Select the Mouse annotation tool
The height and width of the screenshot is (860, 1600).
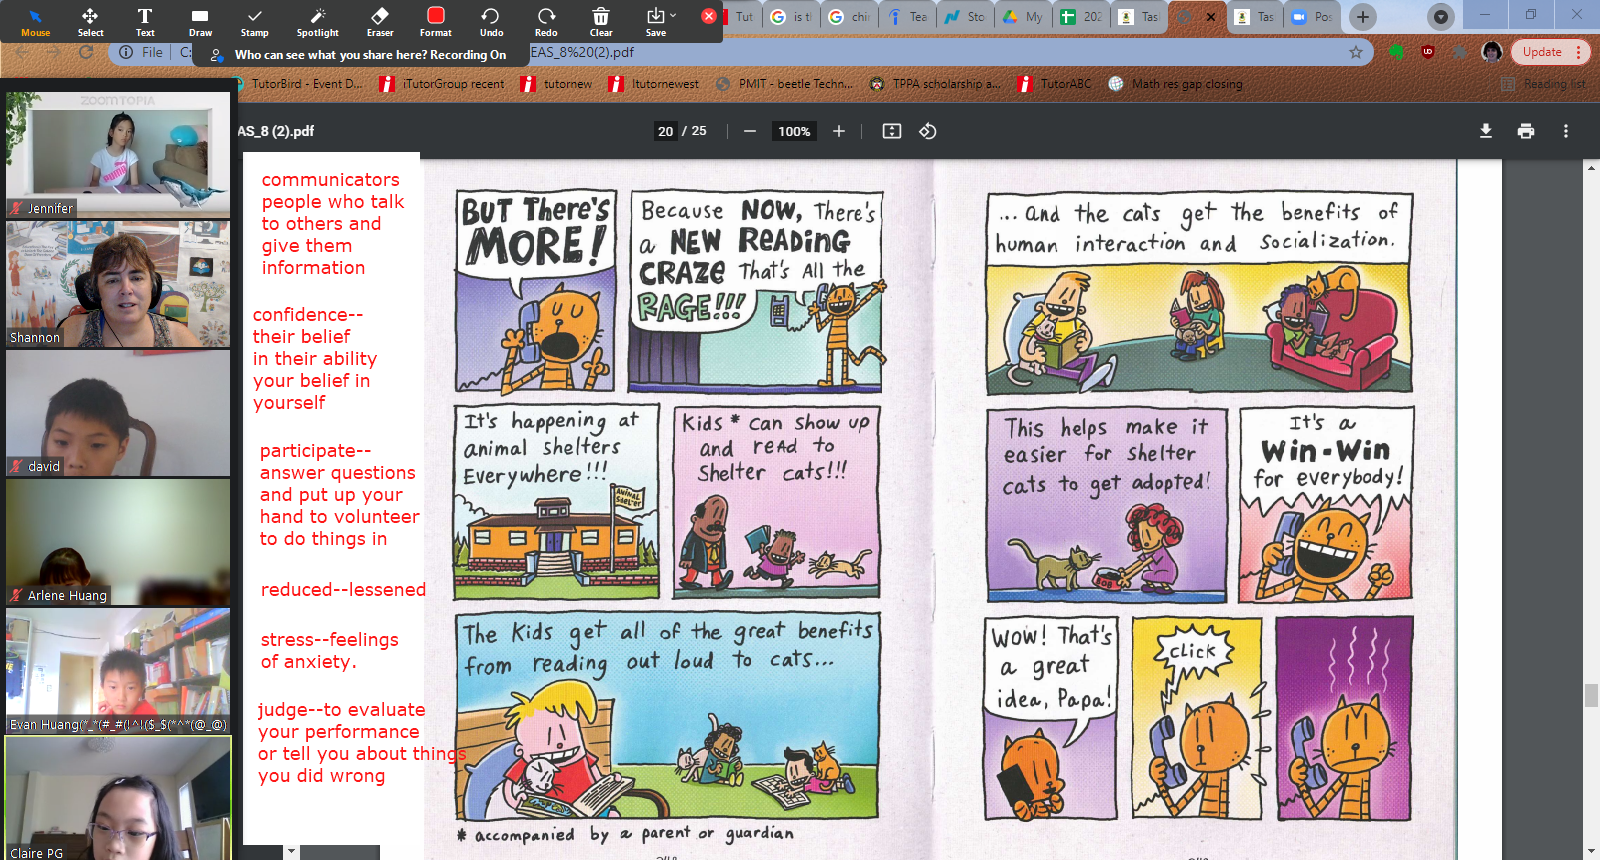click(x=35, y=21)
